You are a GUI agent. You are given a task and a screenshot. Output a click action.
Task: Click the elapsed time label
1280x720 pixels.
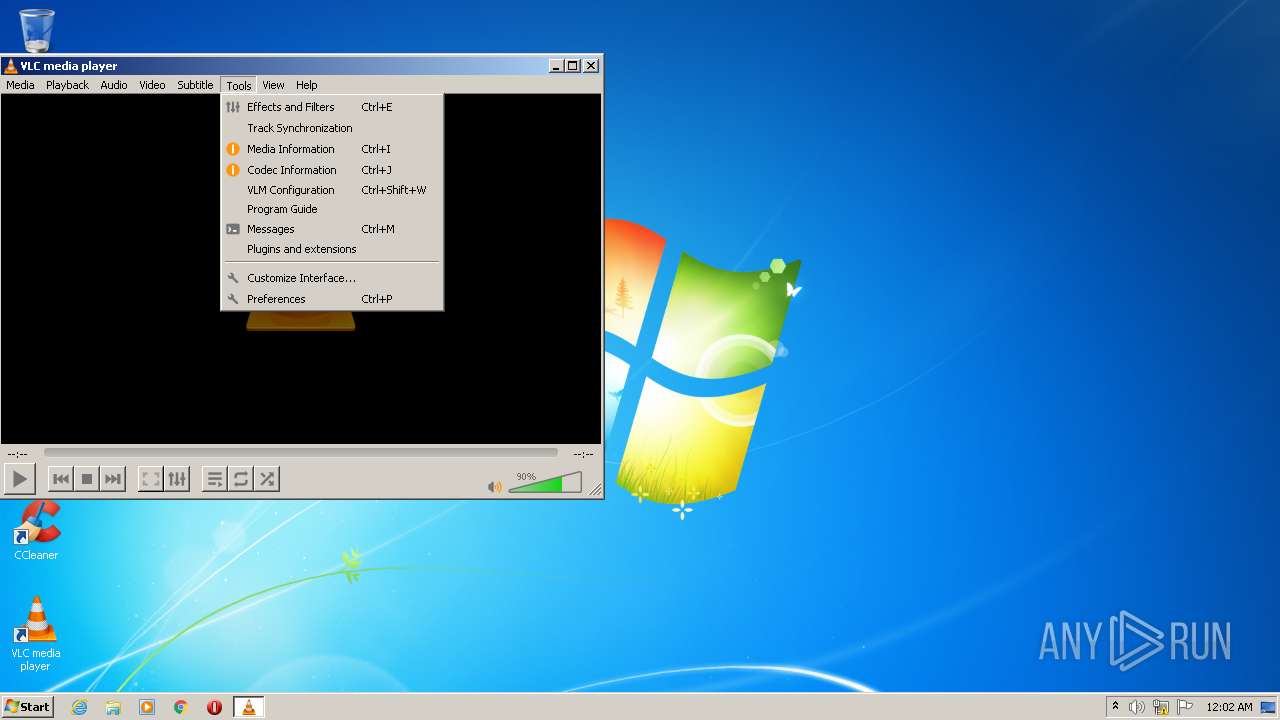coord(18,454)
